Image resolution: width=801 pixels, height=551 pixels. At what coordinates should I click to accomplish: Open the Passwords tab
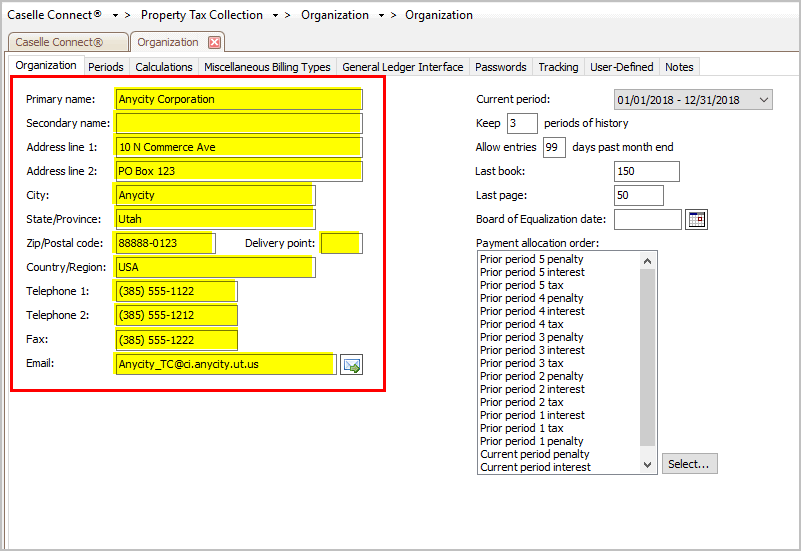[500, 67]
